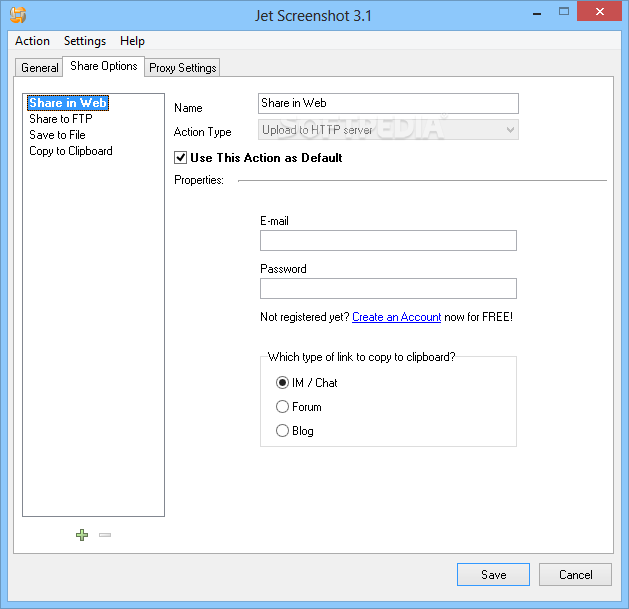629x609 pixels.
Task: Close the Jet Screenshot window
Action: [x=599, y=11]
